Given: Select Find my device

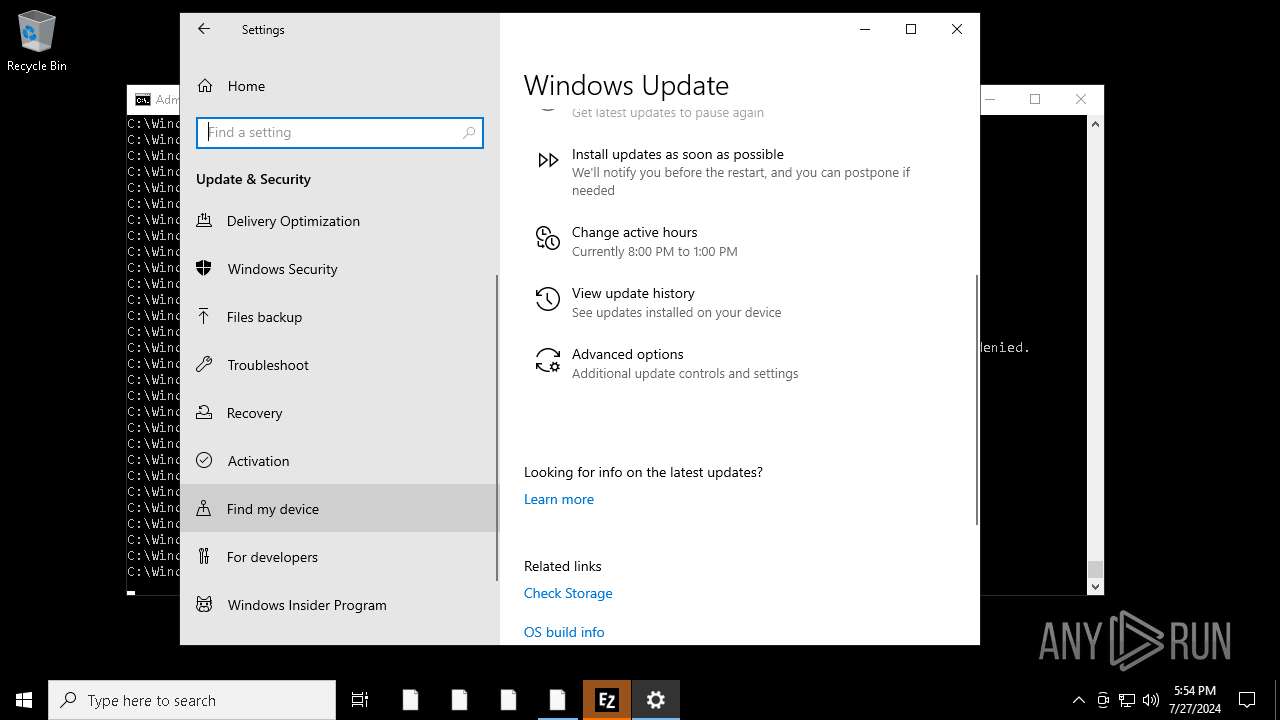Looking at the screenshot, I should click(339, 509).
